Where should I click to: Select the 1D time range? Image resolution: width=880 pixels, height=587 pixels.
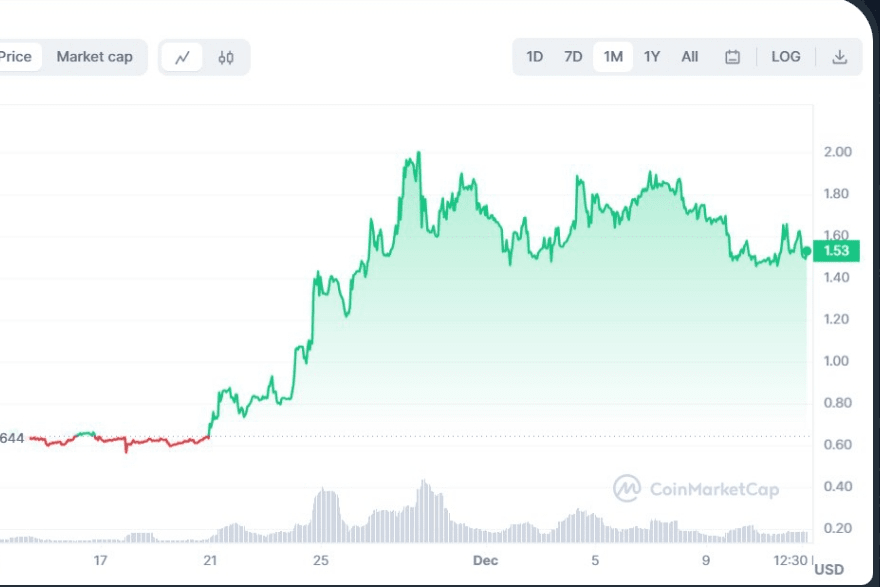tap(535, 57)
